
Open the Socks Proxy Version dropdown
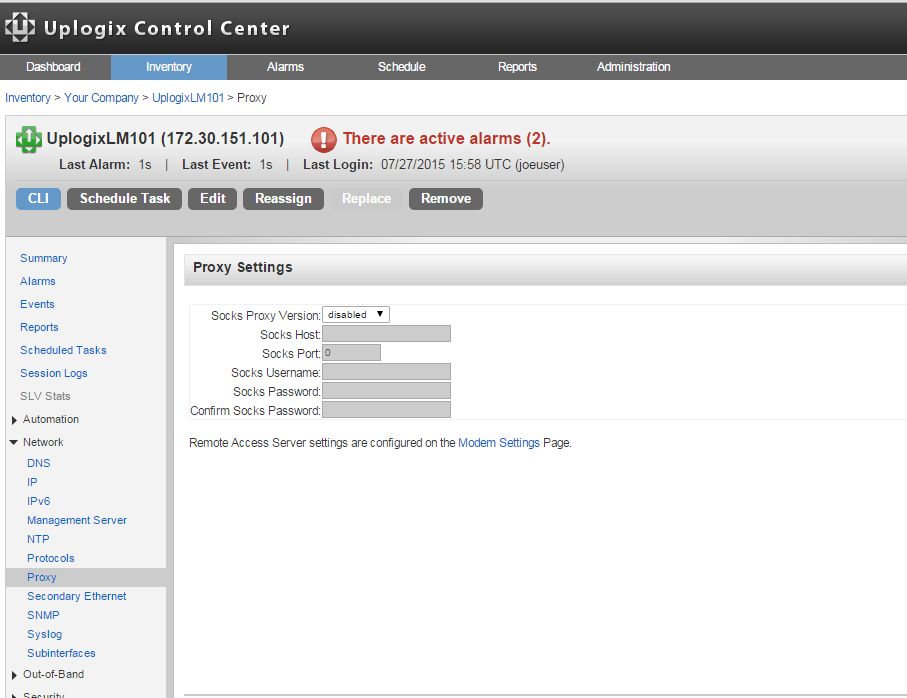356,315
